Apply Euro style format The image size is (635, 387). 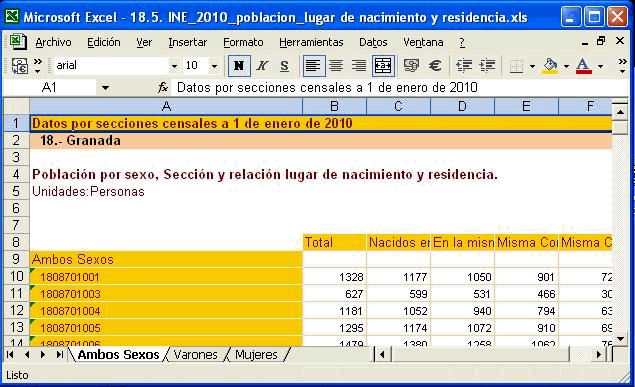[435, 66]
